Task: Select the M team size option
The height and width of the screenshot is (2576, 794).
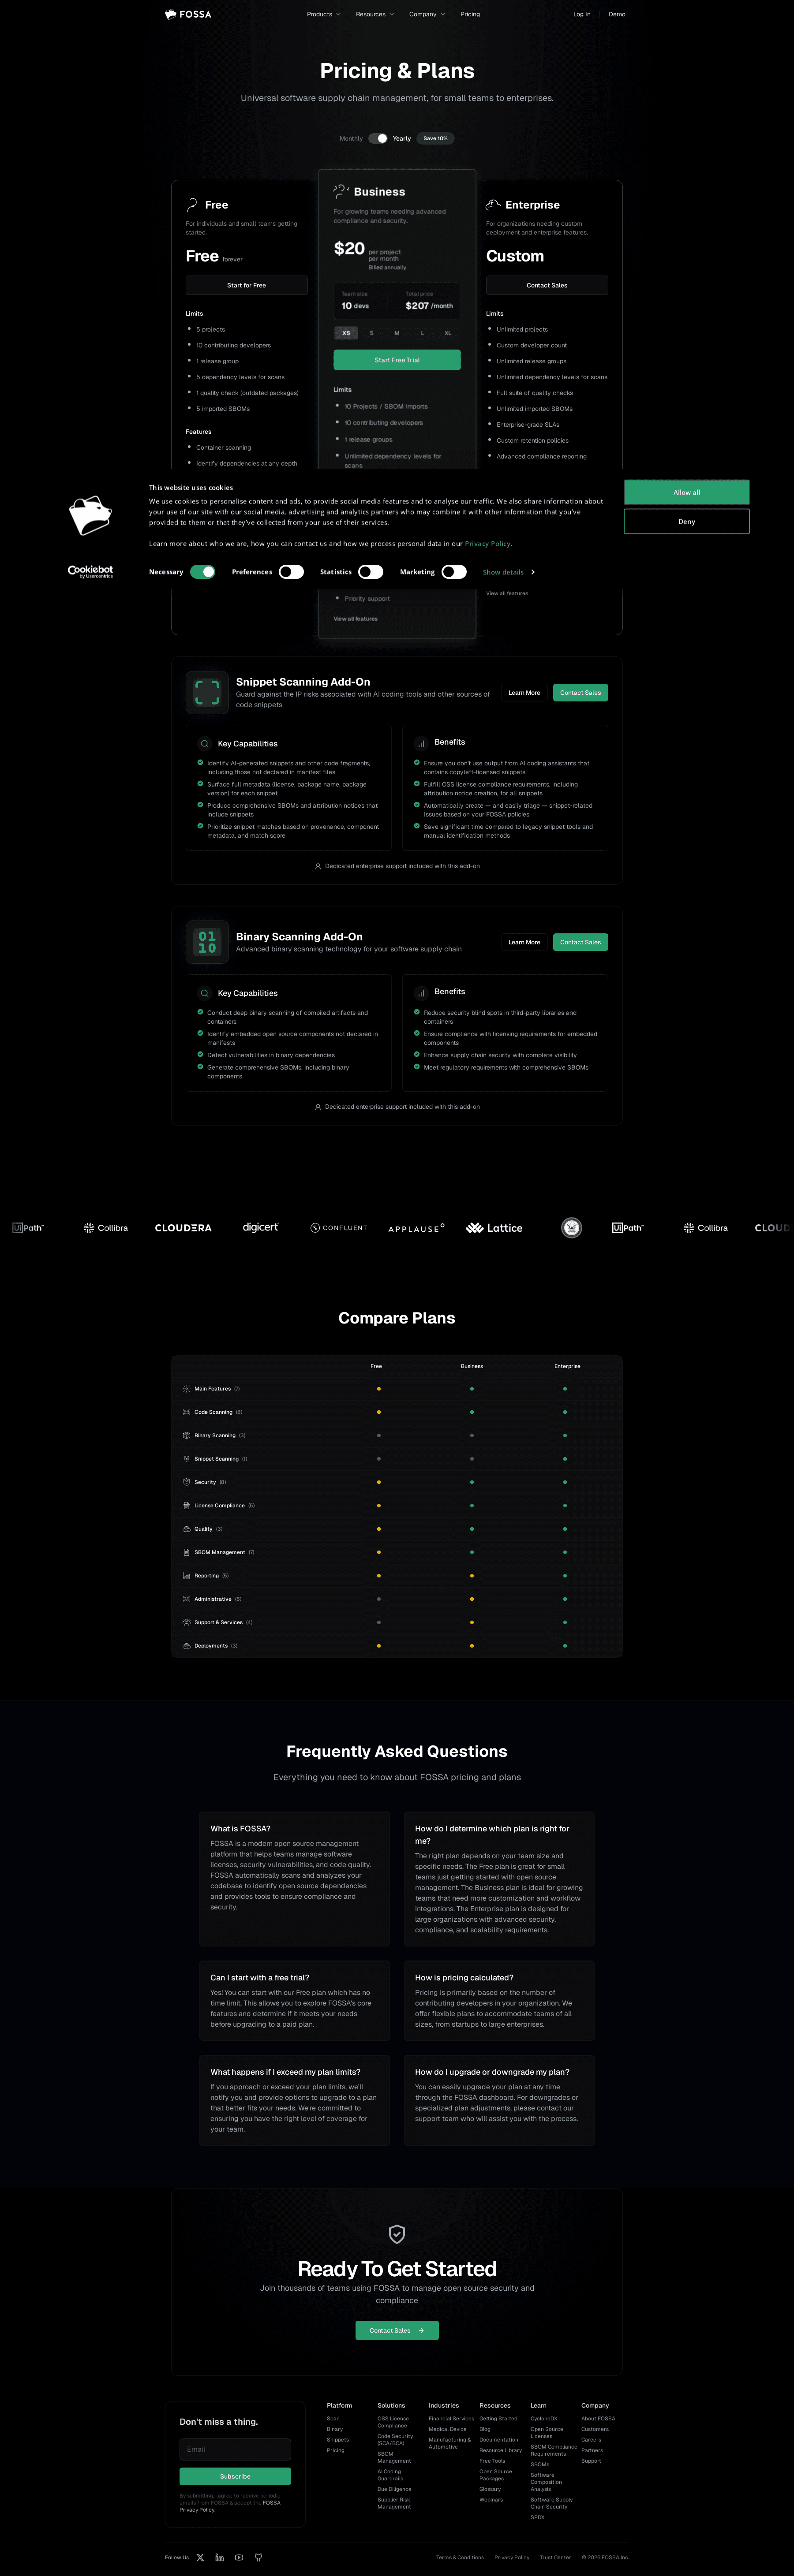Action: pos(397,333)
